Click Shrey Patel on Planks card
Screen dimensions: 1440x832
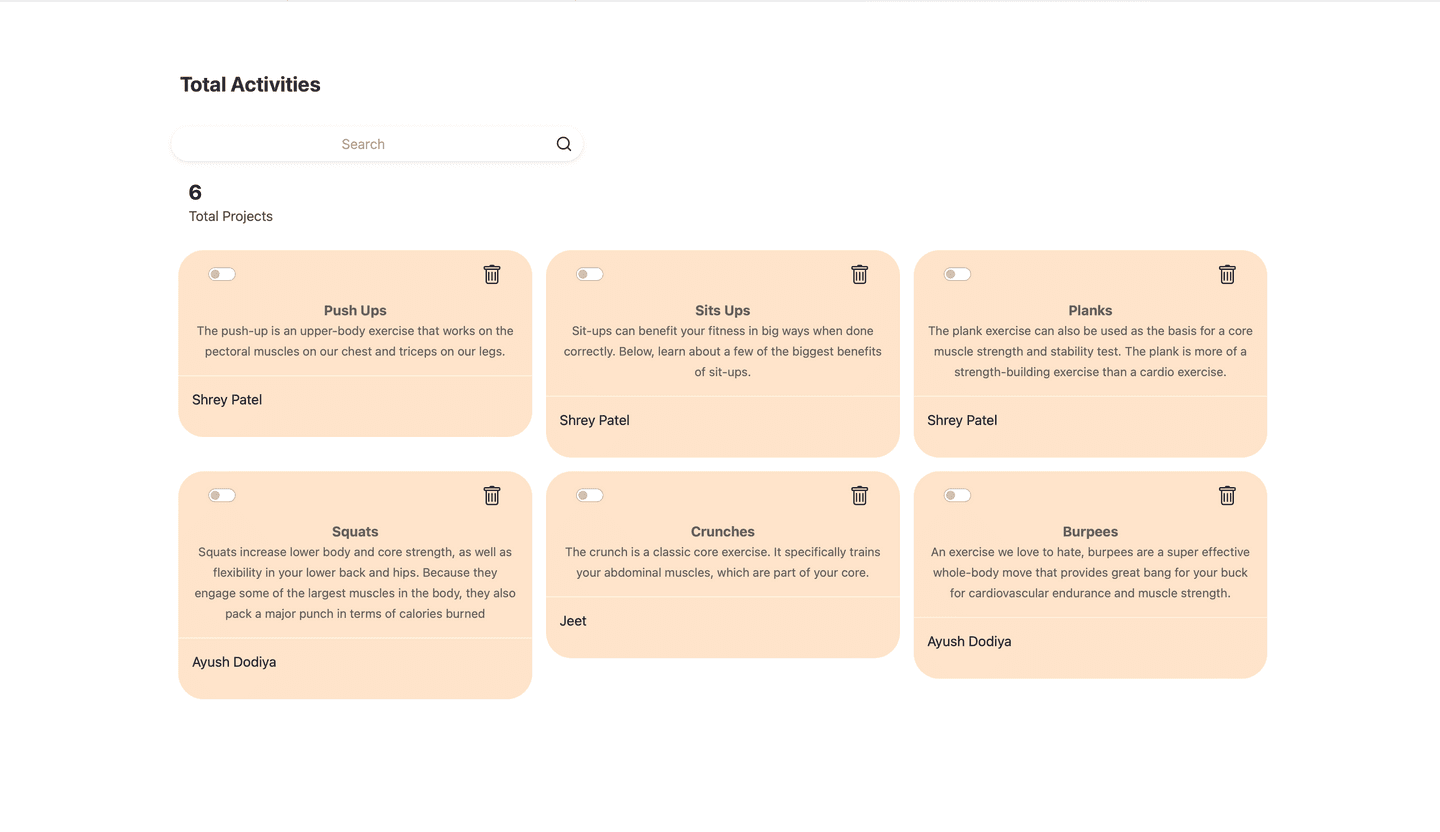point(962,420)
